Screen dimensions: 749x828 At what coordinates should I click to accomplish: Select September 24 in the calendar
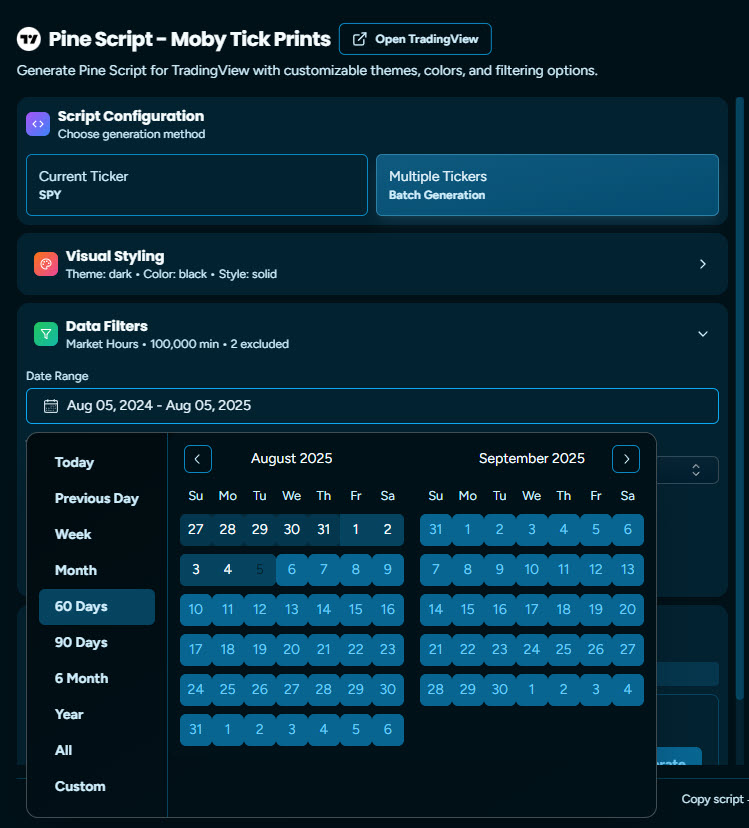coord(531,650)
